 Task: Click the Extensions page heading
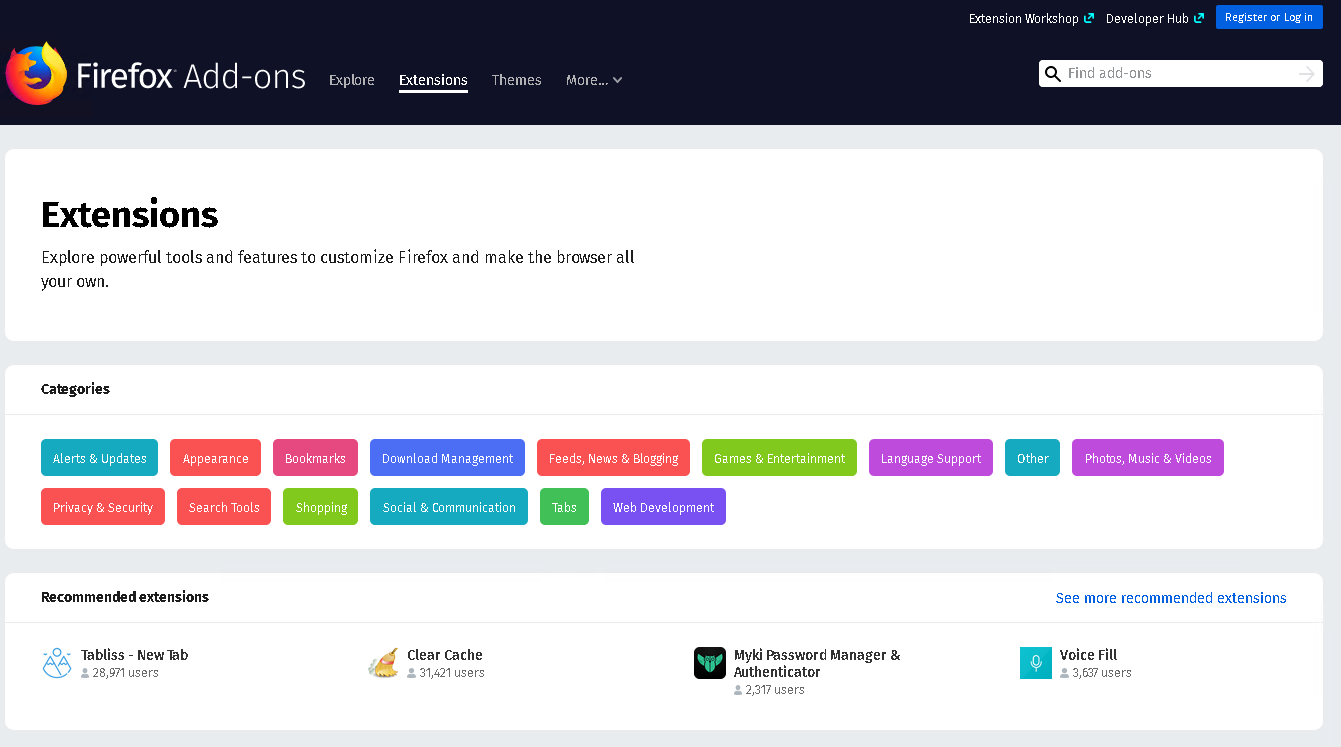(130, 215)
